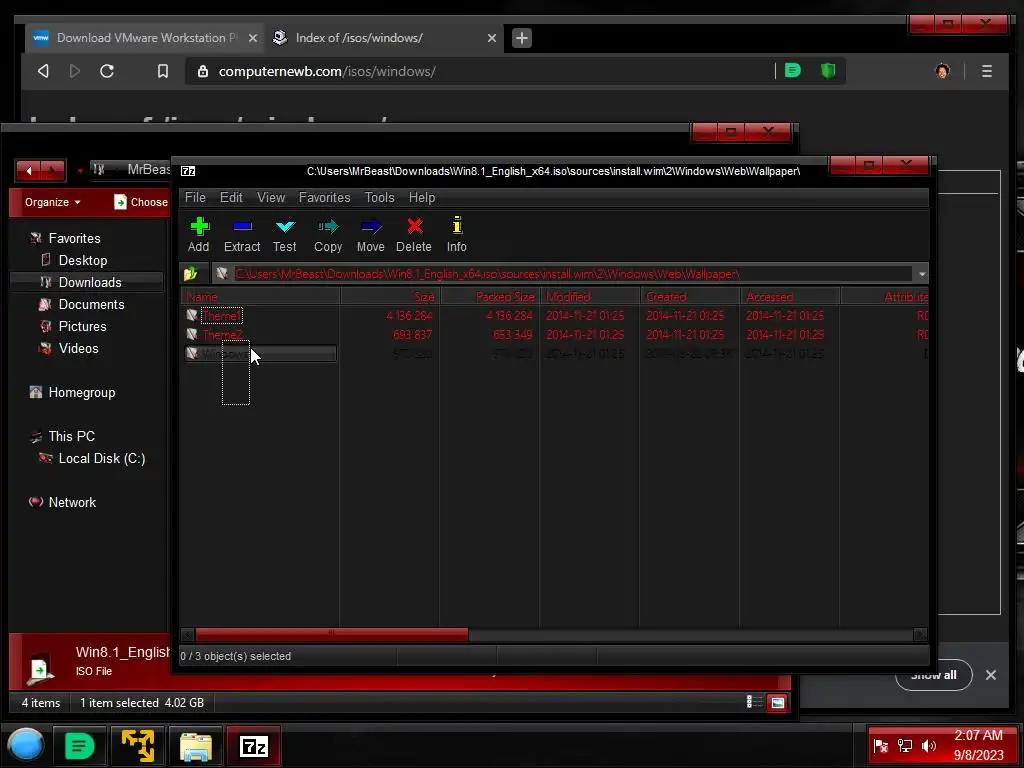Run the Test archive tool
Viewport: 1024px width, 768px height.
285,235
